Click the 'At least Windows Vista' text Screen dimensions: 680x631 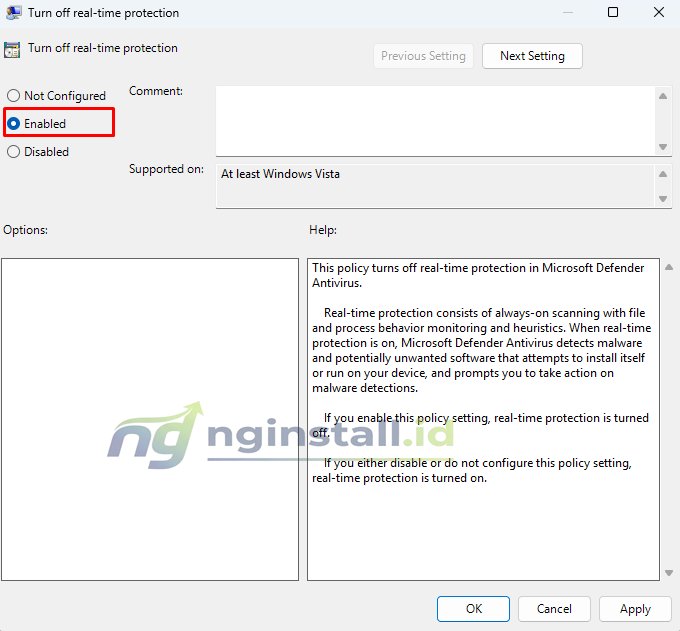[x=280, y=174]
